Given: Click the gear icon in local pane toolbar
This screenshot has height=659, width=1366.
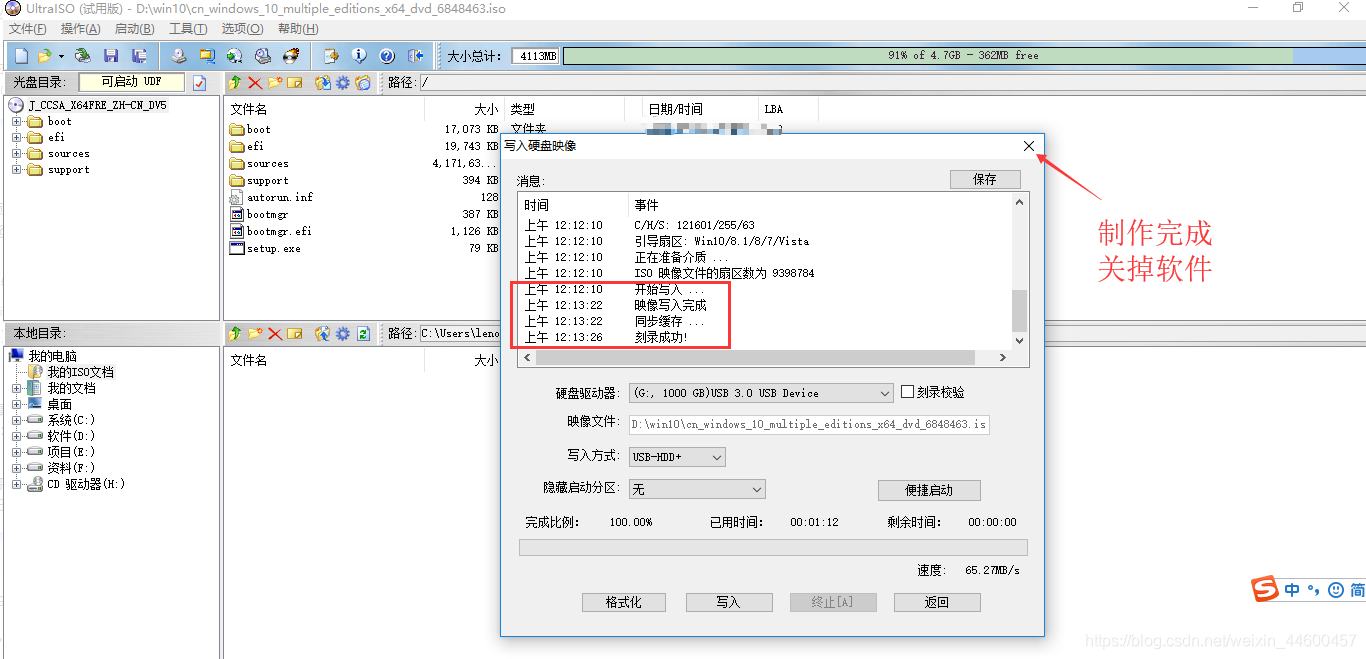Looking at the screenshot, I should pyautogui.click(x=342, y=334).
